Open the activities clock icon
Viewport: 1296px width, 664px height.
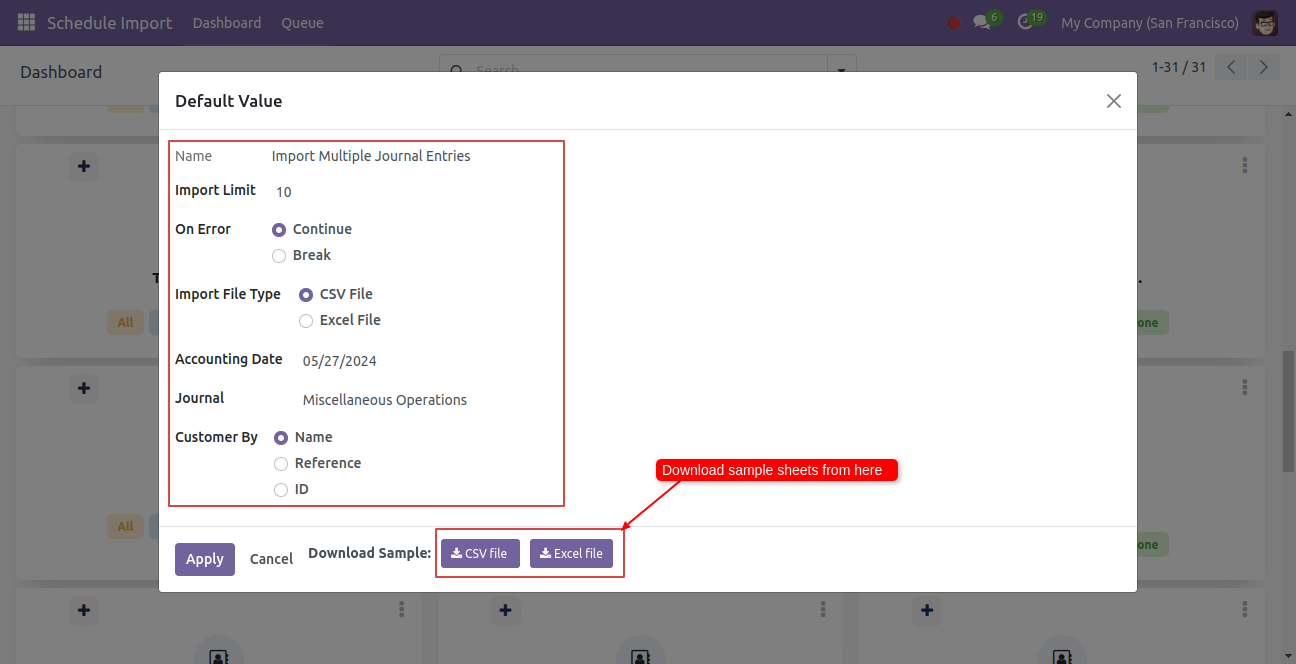click(x=1025, y=22)
